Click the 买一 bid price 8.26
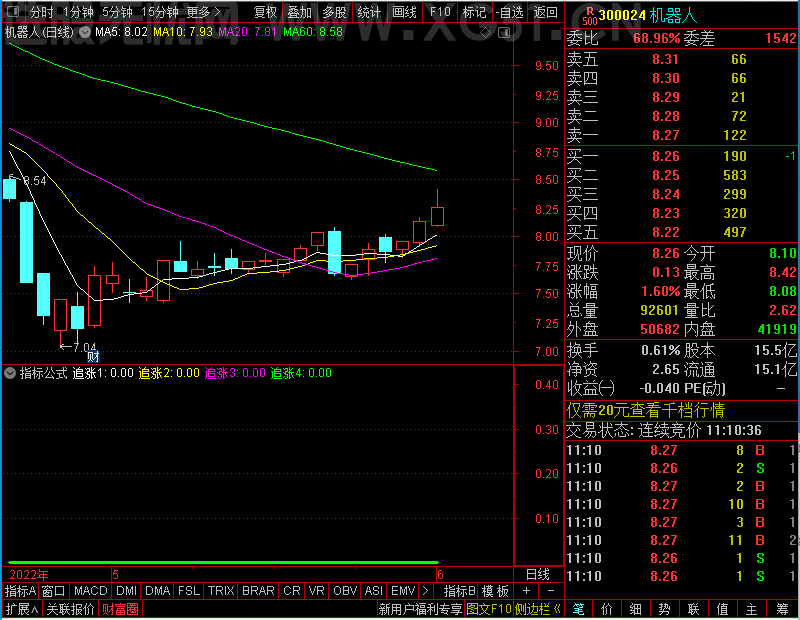Viewport: 800px width, 620px height. (666, 156)
